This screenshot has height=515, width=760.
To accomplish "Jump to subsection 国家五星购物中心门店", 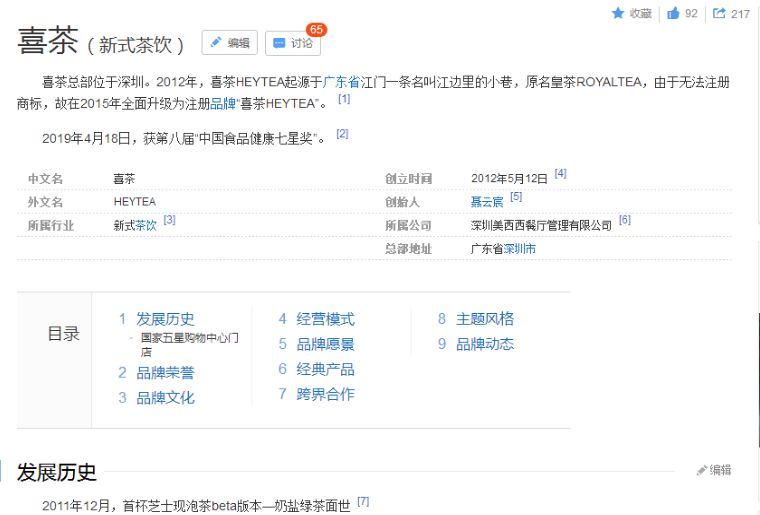I will 190,344.
